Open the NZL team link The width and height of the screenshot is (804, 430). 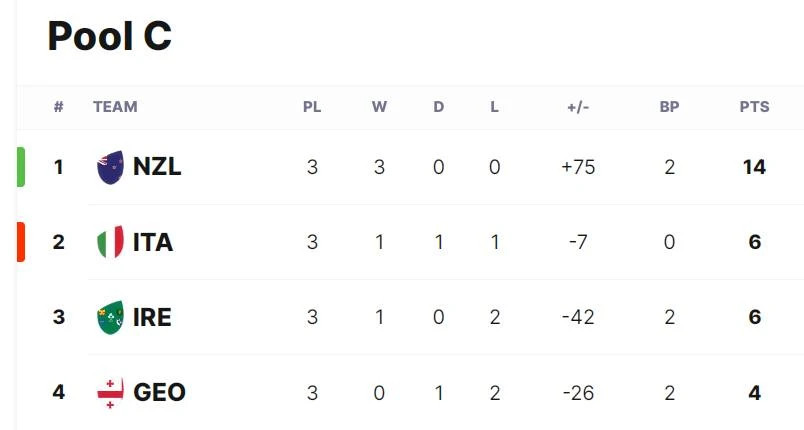157,167
